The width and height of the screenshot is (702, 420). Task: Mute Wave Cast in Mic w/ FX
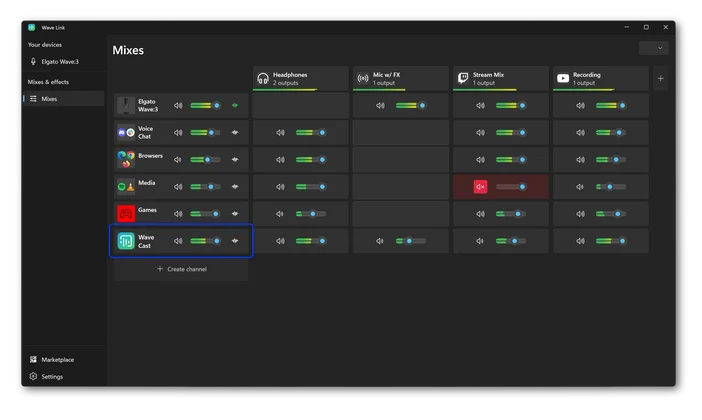[x=380, y=241]
